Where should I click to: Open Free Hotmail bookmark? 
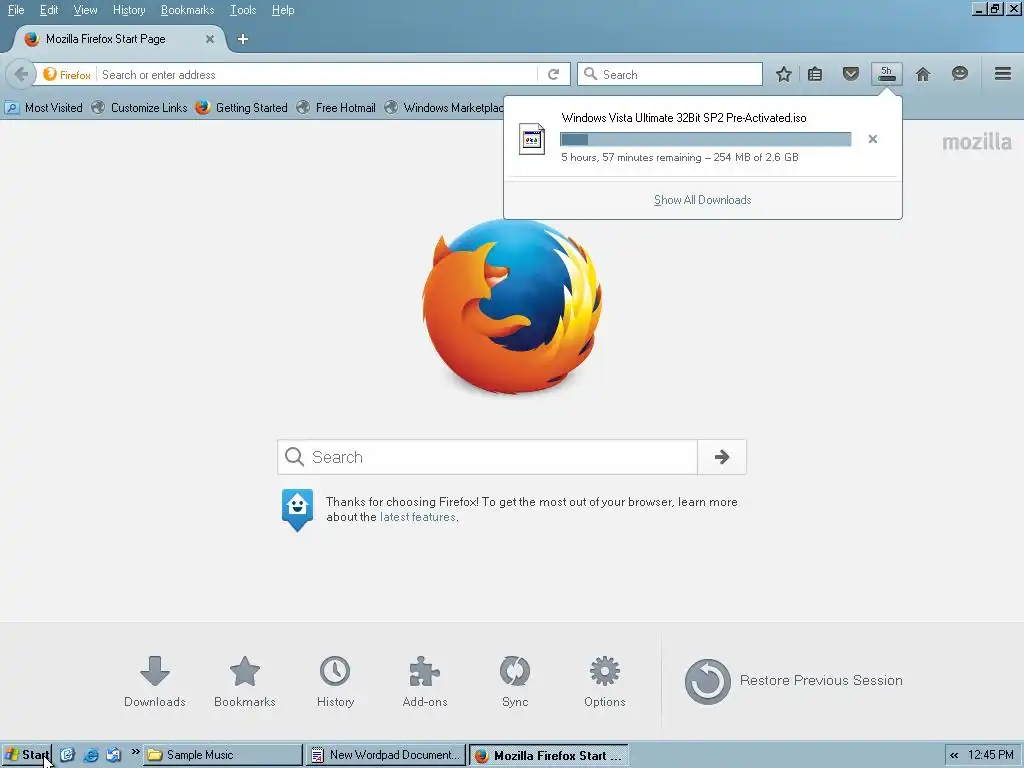tap(336, 108)
